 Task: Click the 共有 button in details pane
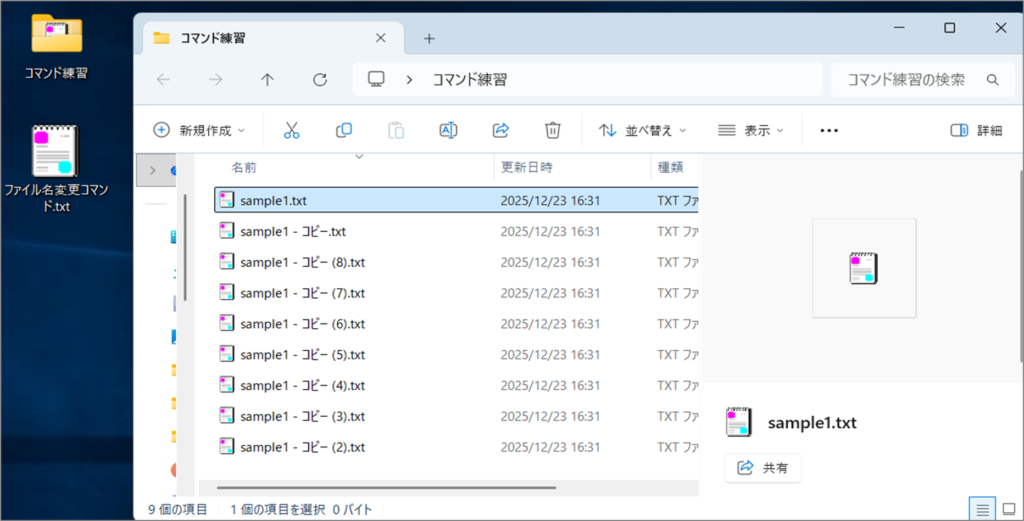click(763, 468)
